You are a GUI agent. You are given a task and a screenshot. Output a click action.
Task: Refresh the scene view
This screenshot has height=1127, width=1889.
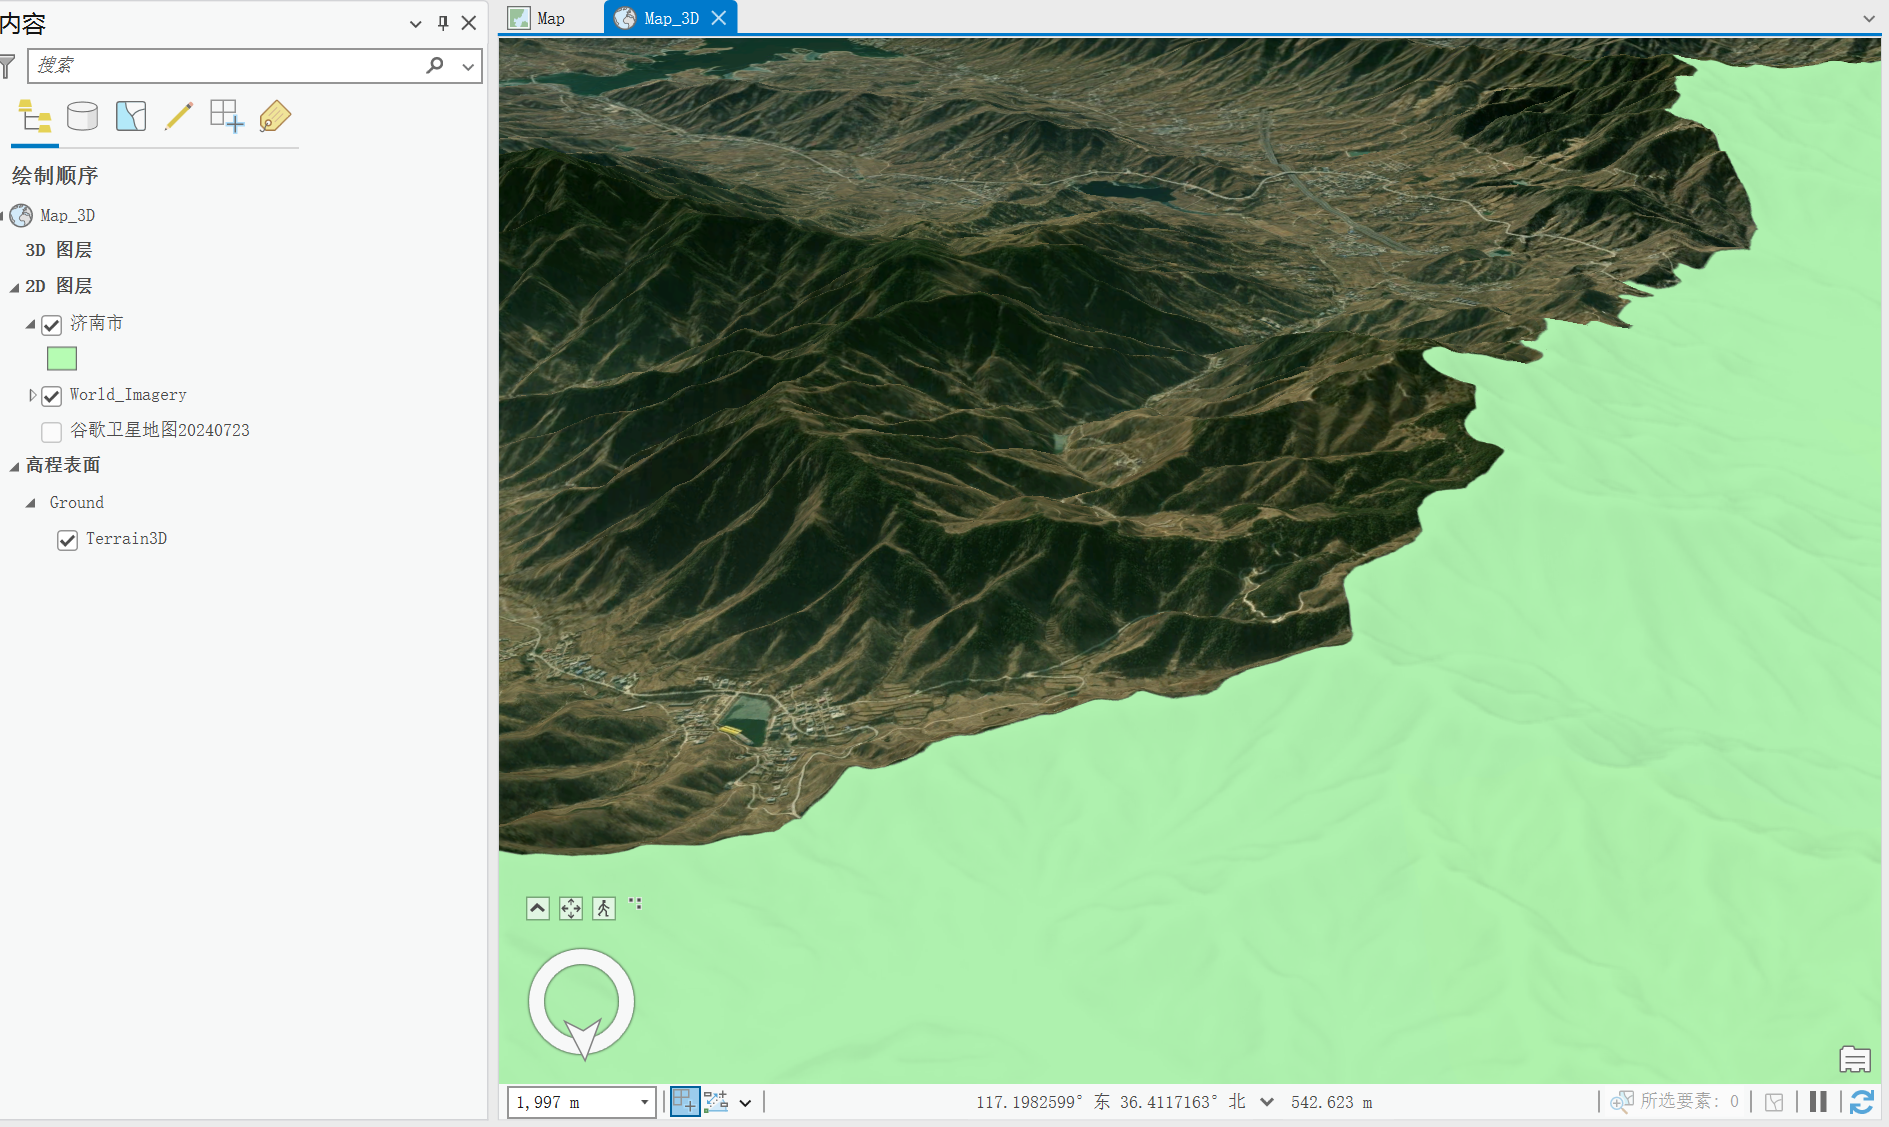[1862, 1102]
